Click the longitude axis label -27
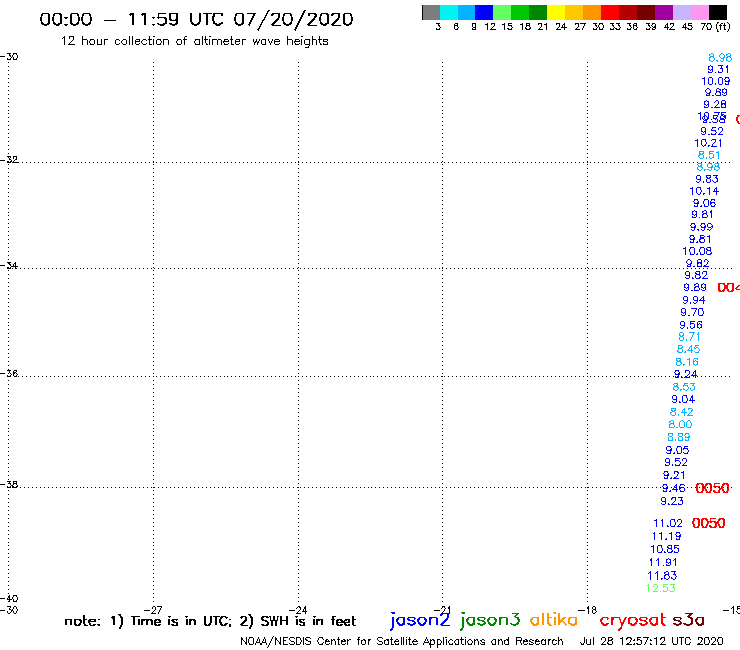This screenshot has height=650, width=740. point(154,610)
